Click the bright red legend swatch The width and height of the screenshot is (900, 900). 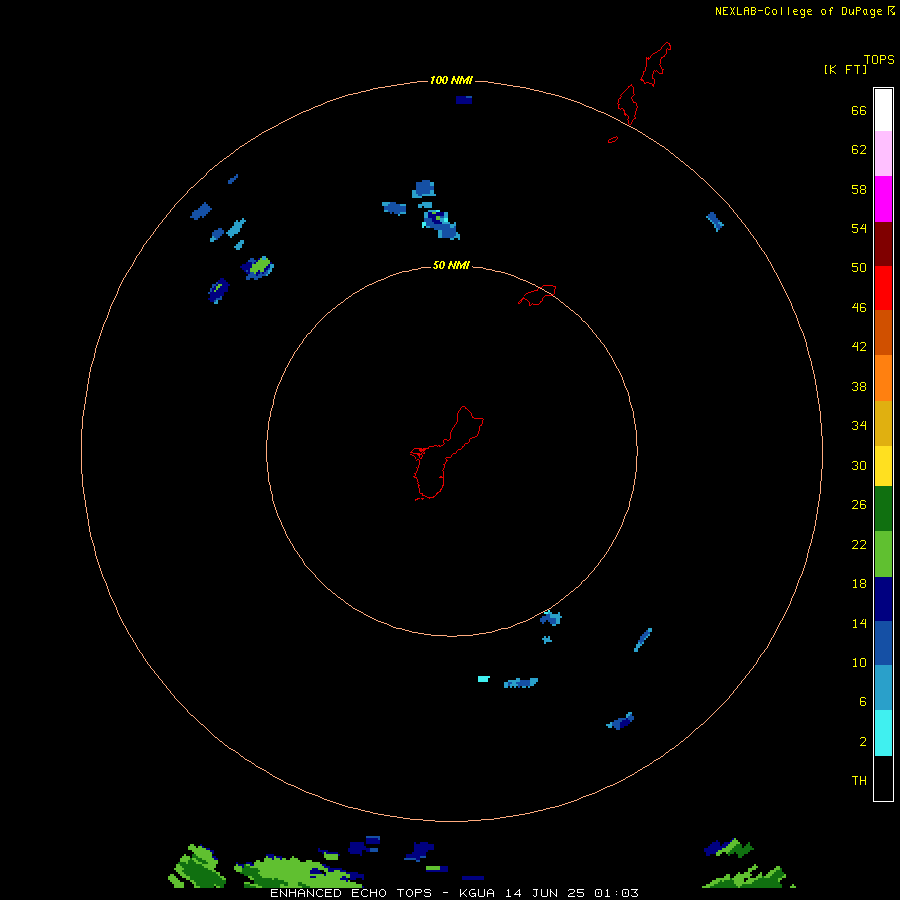click(883, 288)
